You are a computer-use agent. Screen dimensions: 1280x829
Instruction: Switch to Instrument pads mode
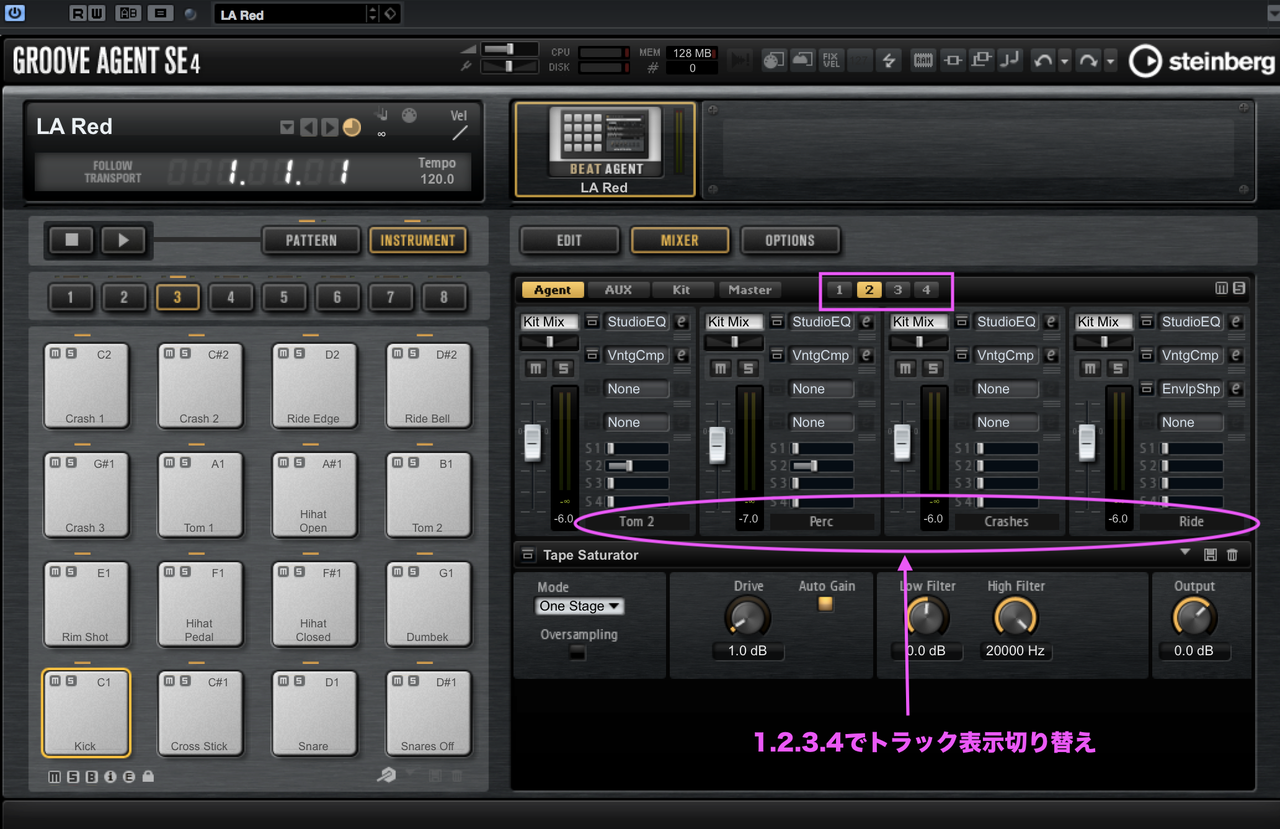click(417, 240)
